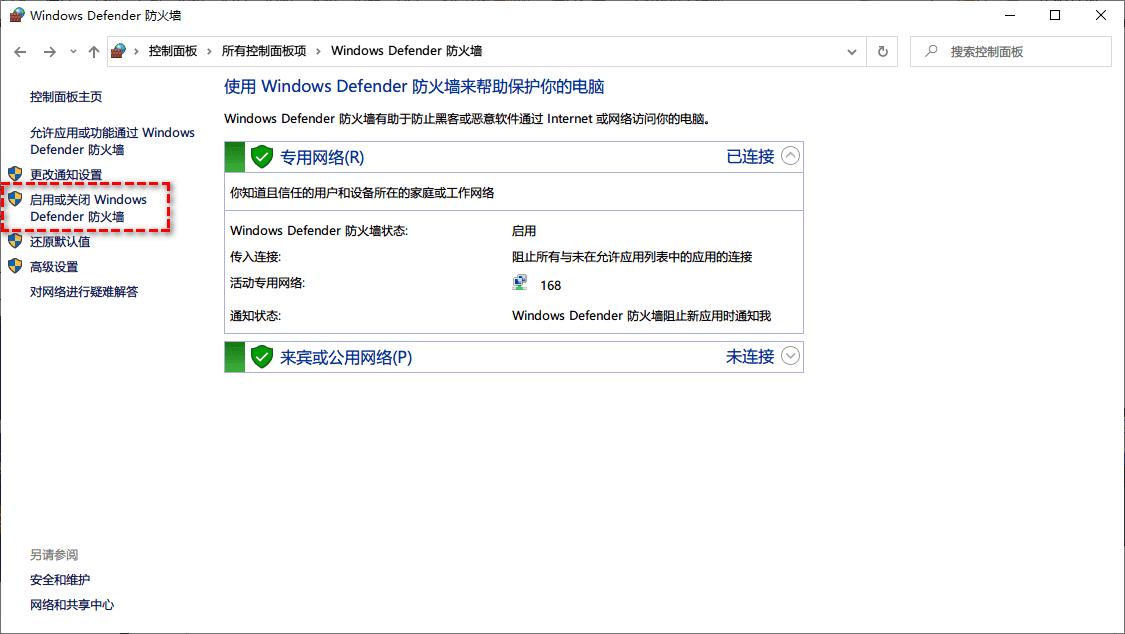Open 允许应用或功能通过 Windows Defender 防火墙

(x=113, y=141)
